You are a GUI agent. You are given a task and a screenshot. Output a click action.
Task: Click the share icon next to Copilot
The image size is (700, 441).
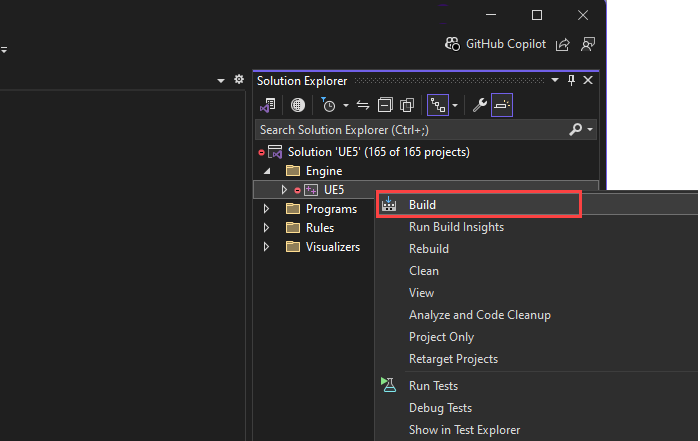coord(564,44)
